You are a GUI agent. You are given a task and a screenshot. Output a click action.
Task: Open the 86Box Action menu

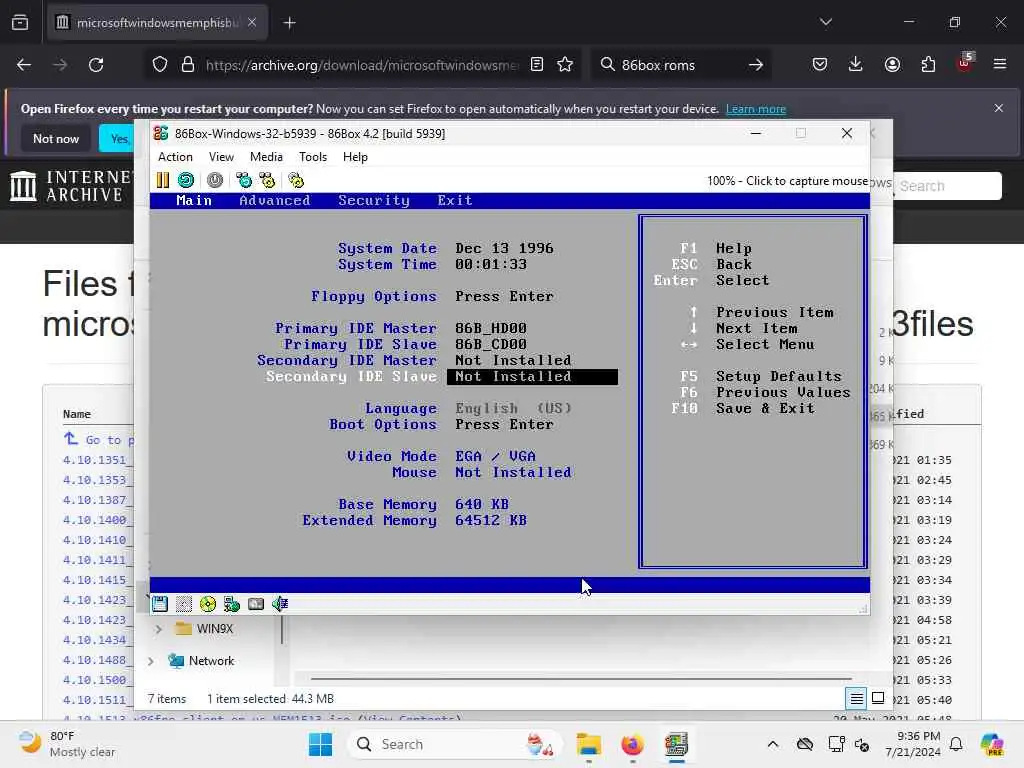coord(175,157)
